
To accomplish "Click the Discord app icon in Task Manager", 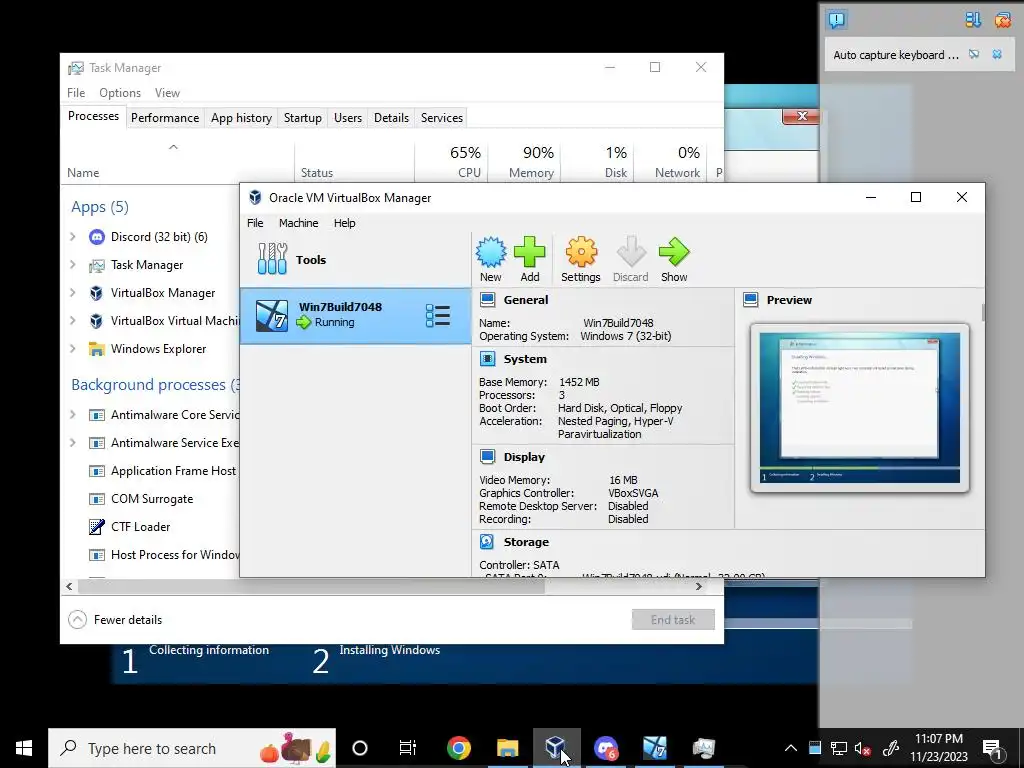I will point(97,236).
